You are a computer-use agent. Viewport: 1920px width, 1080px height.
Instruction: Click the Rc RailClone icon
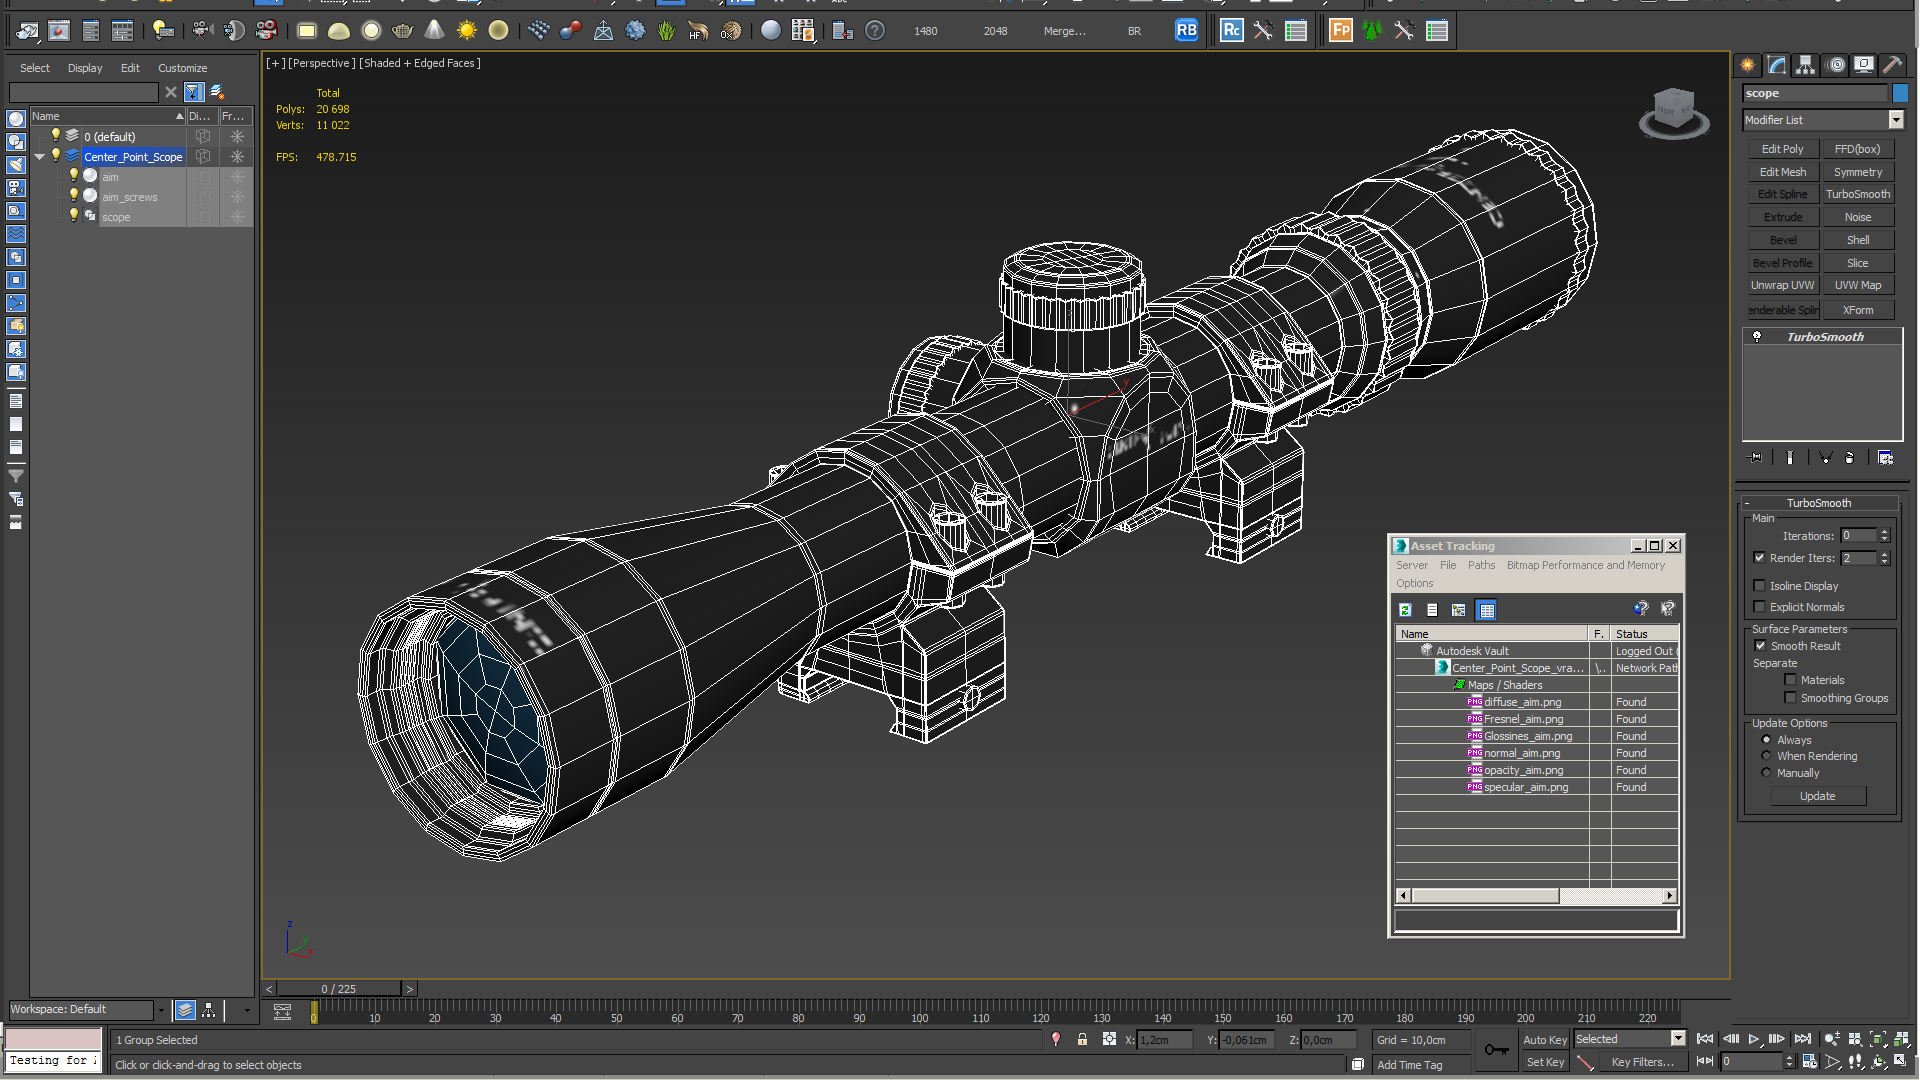point(1231,30)
